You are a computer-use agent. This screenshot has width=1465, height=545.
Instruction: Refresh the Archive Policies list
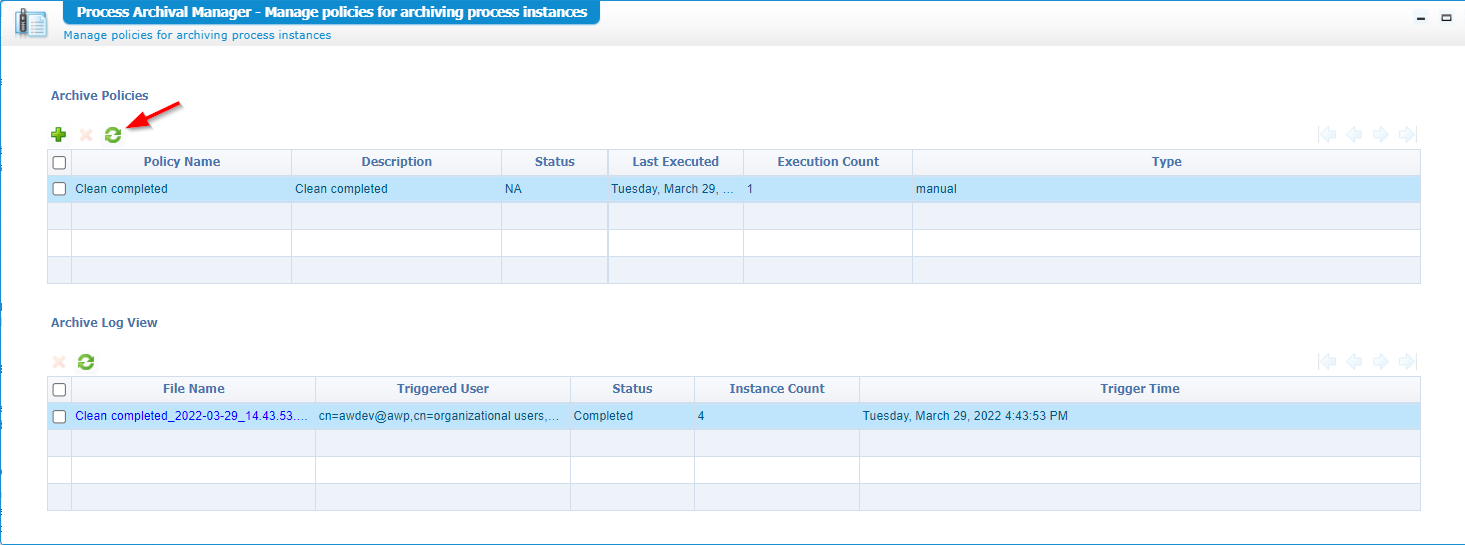pyautogui.click(x=113, y=135)
